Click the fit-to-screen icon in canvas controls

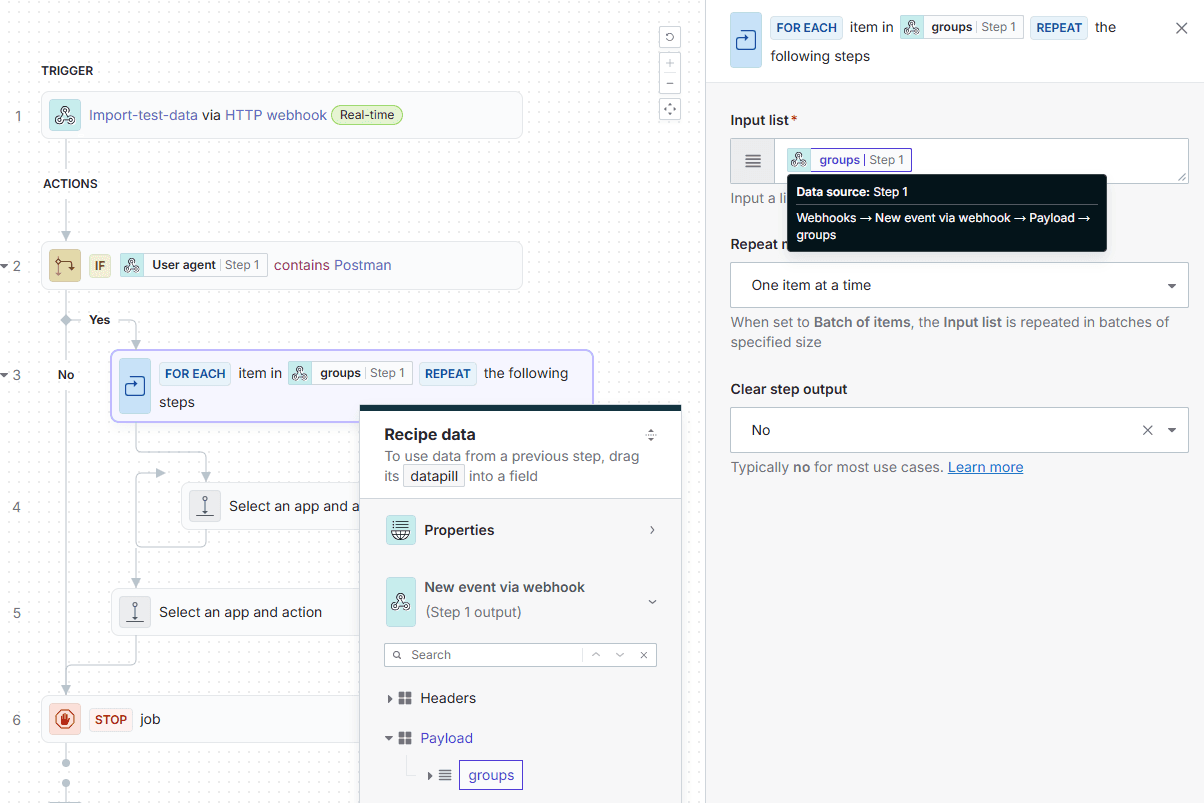click(669, 109)
